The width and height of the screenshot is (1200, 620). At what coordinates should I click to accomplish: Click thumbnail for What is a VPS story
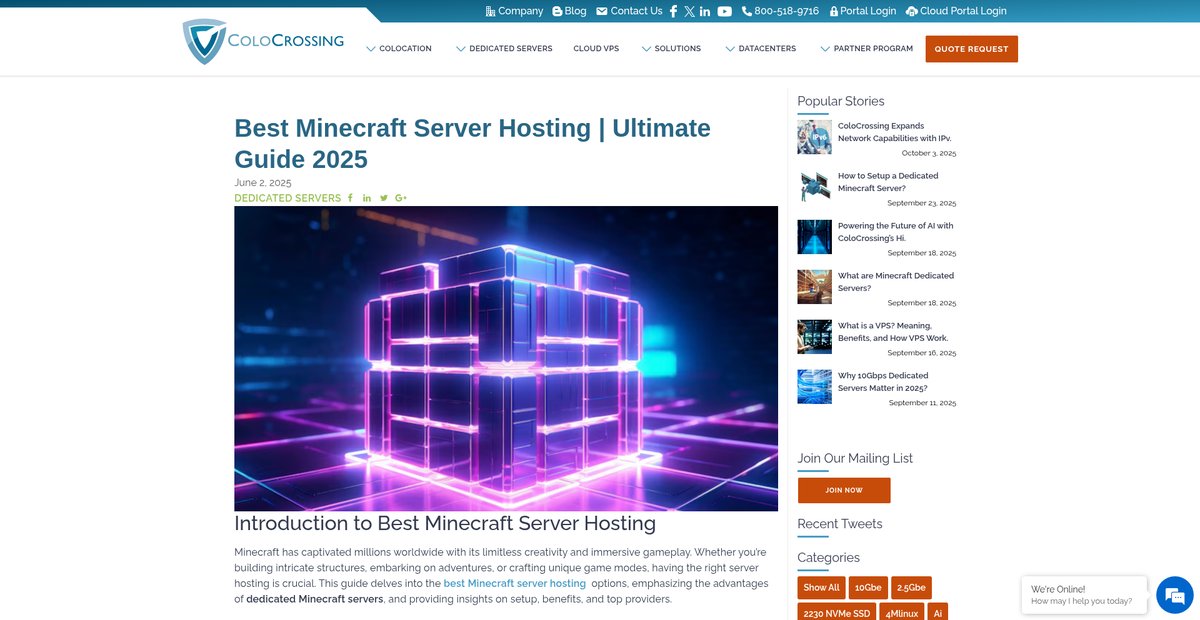(x=814, y=337)
